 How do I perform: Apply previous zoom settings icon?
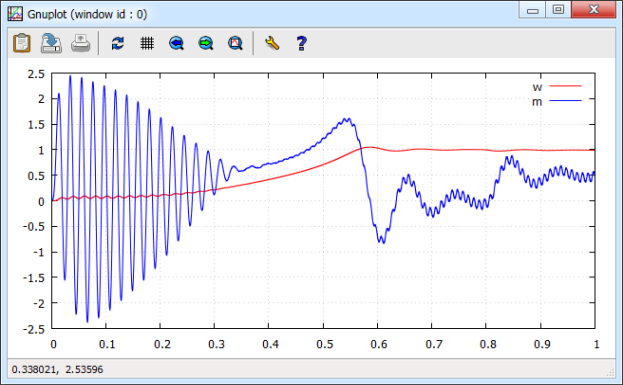(x=176, y=43)
